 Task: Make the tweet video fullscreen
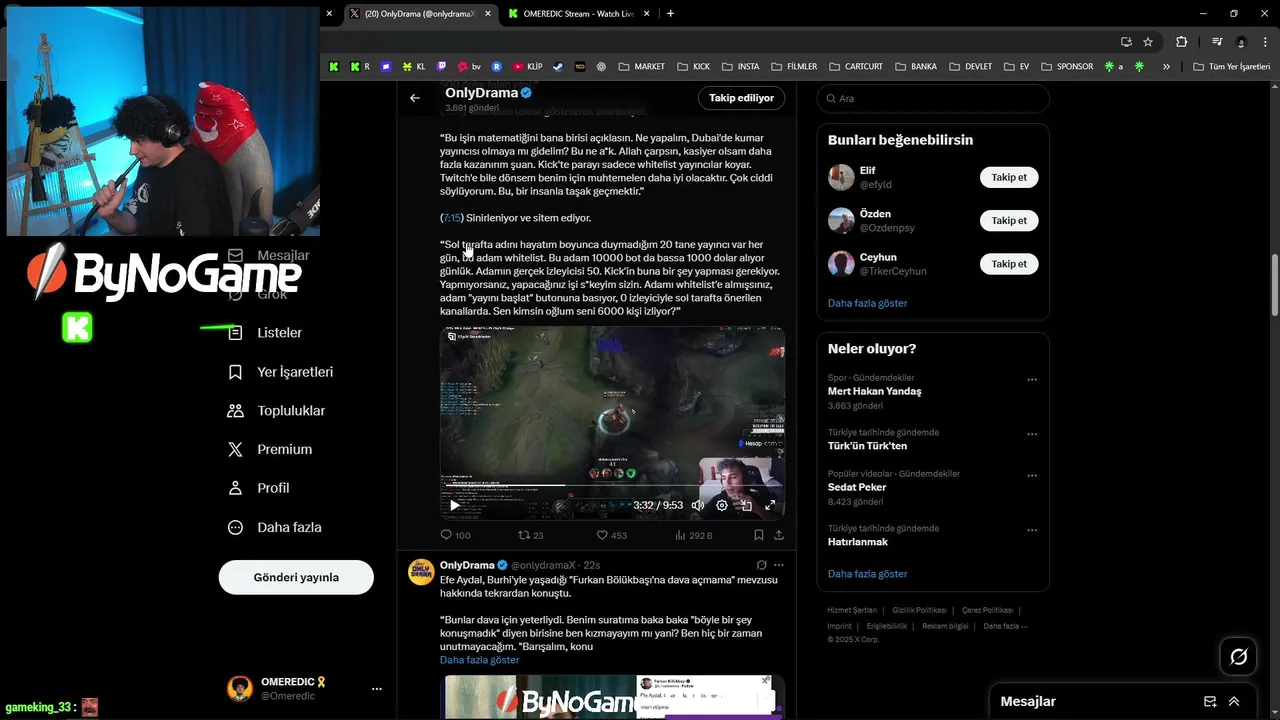pyautogui.click(x=770, y=505)
